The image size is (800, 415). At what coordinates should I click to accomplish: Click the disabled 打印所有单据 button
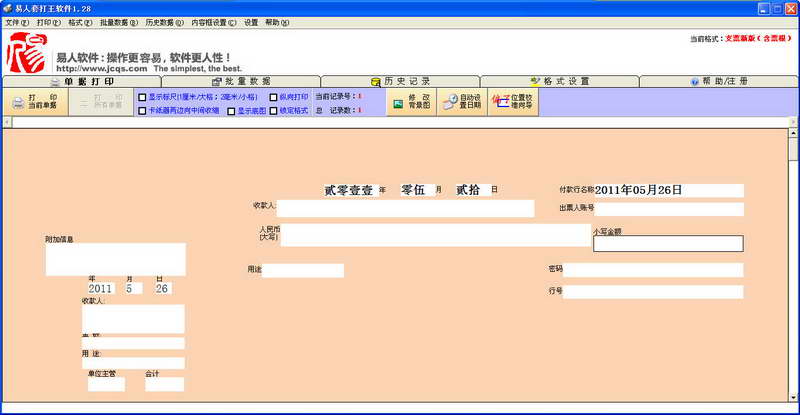[x=101, y=102]
